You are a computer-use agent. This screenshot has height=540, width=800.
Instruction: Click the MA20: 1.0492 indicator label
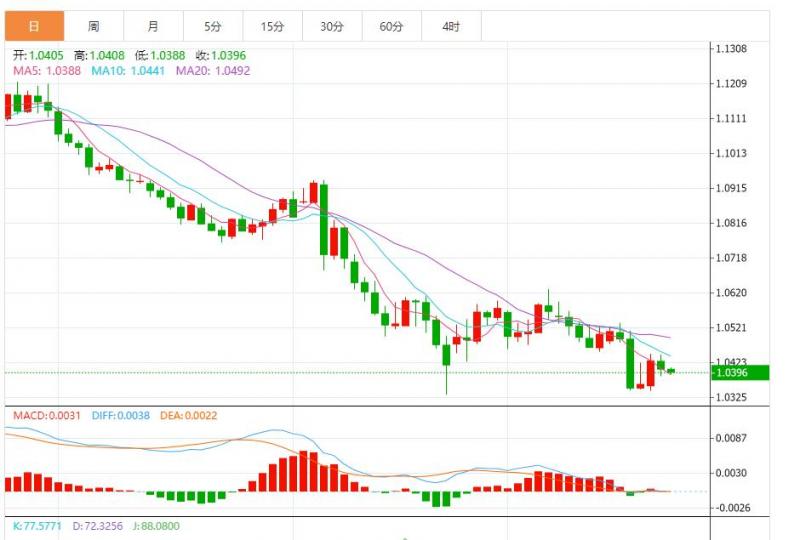click(x=213, y=70)
